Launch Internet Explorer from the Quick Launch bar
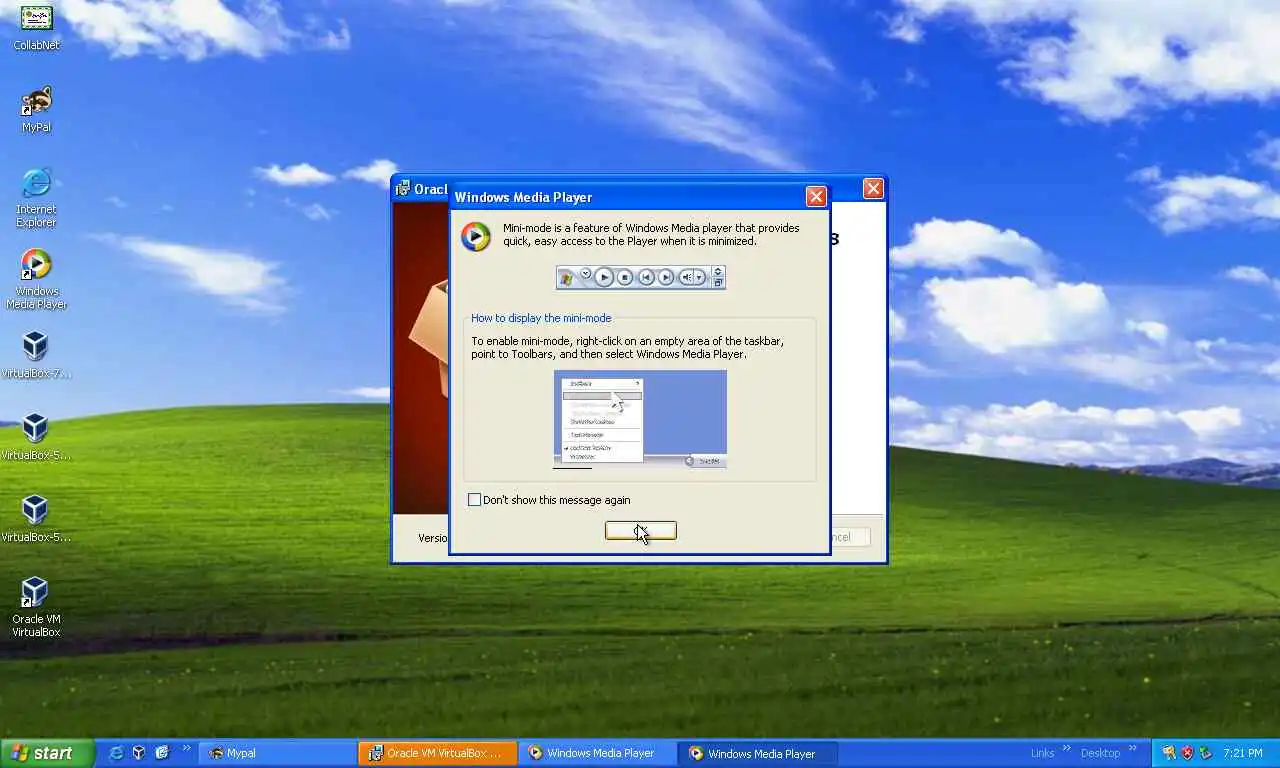Viewport: 1280px width, 768px height. click(x=117, y=753)
